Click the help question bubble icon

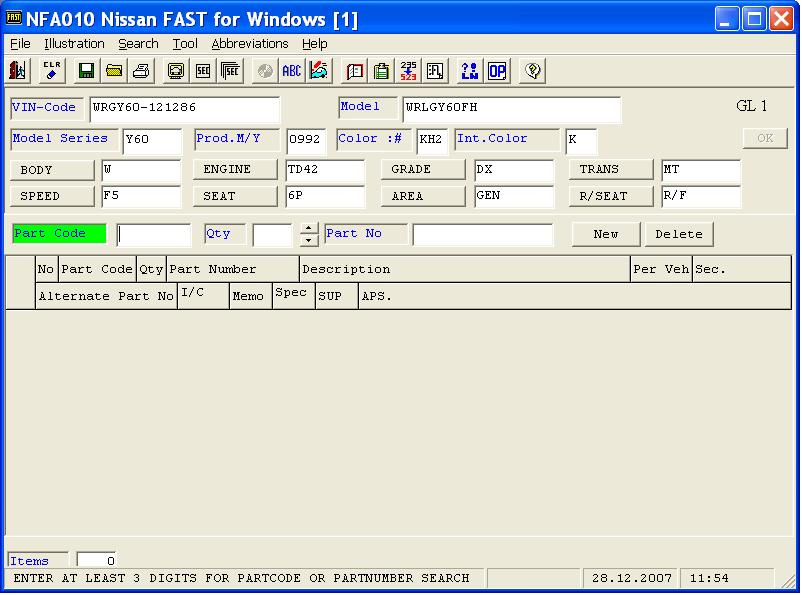[532, 71]
